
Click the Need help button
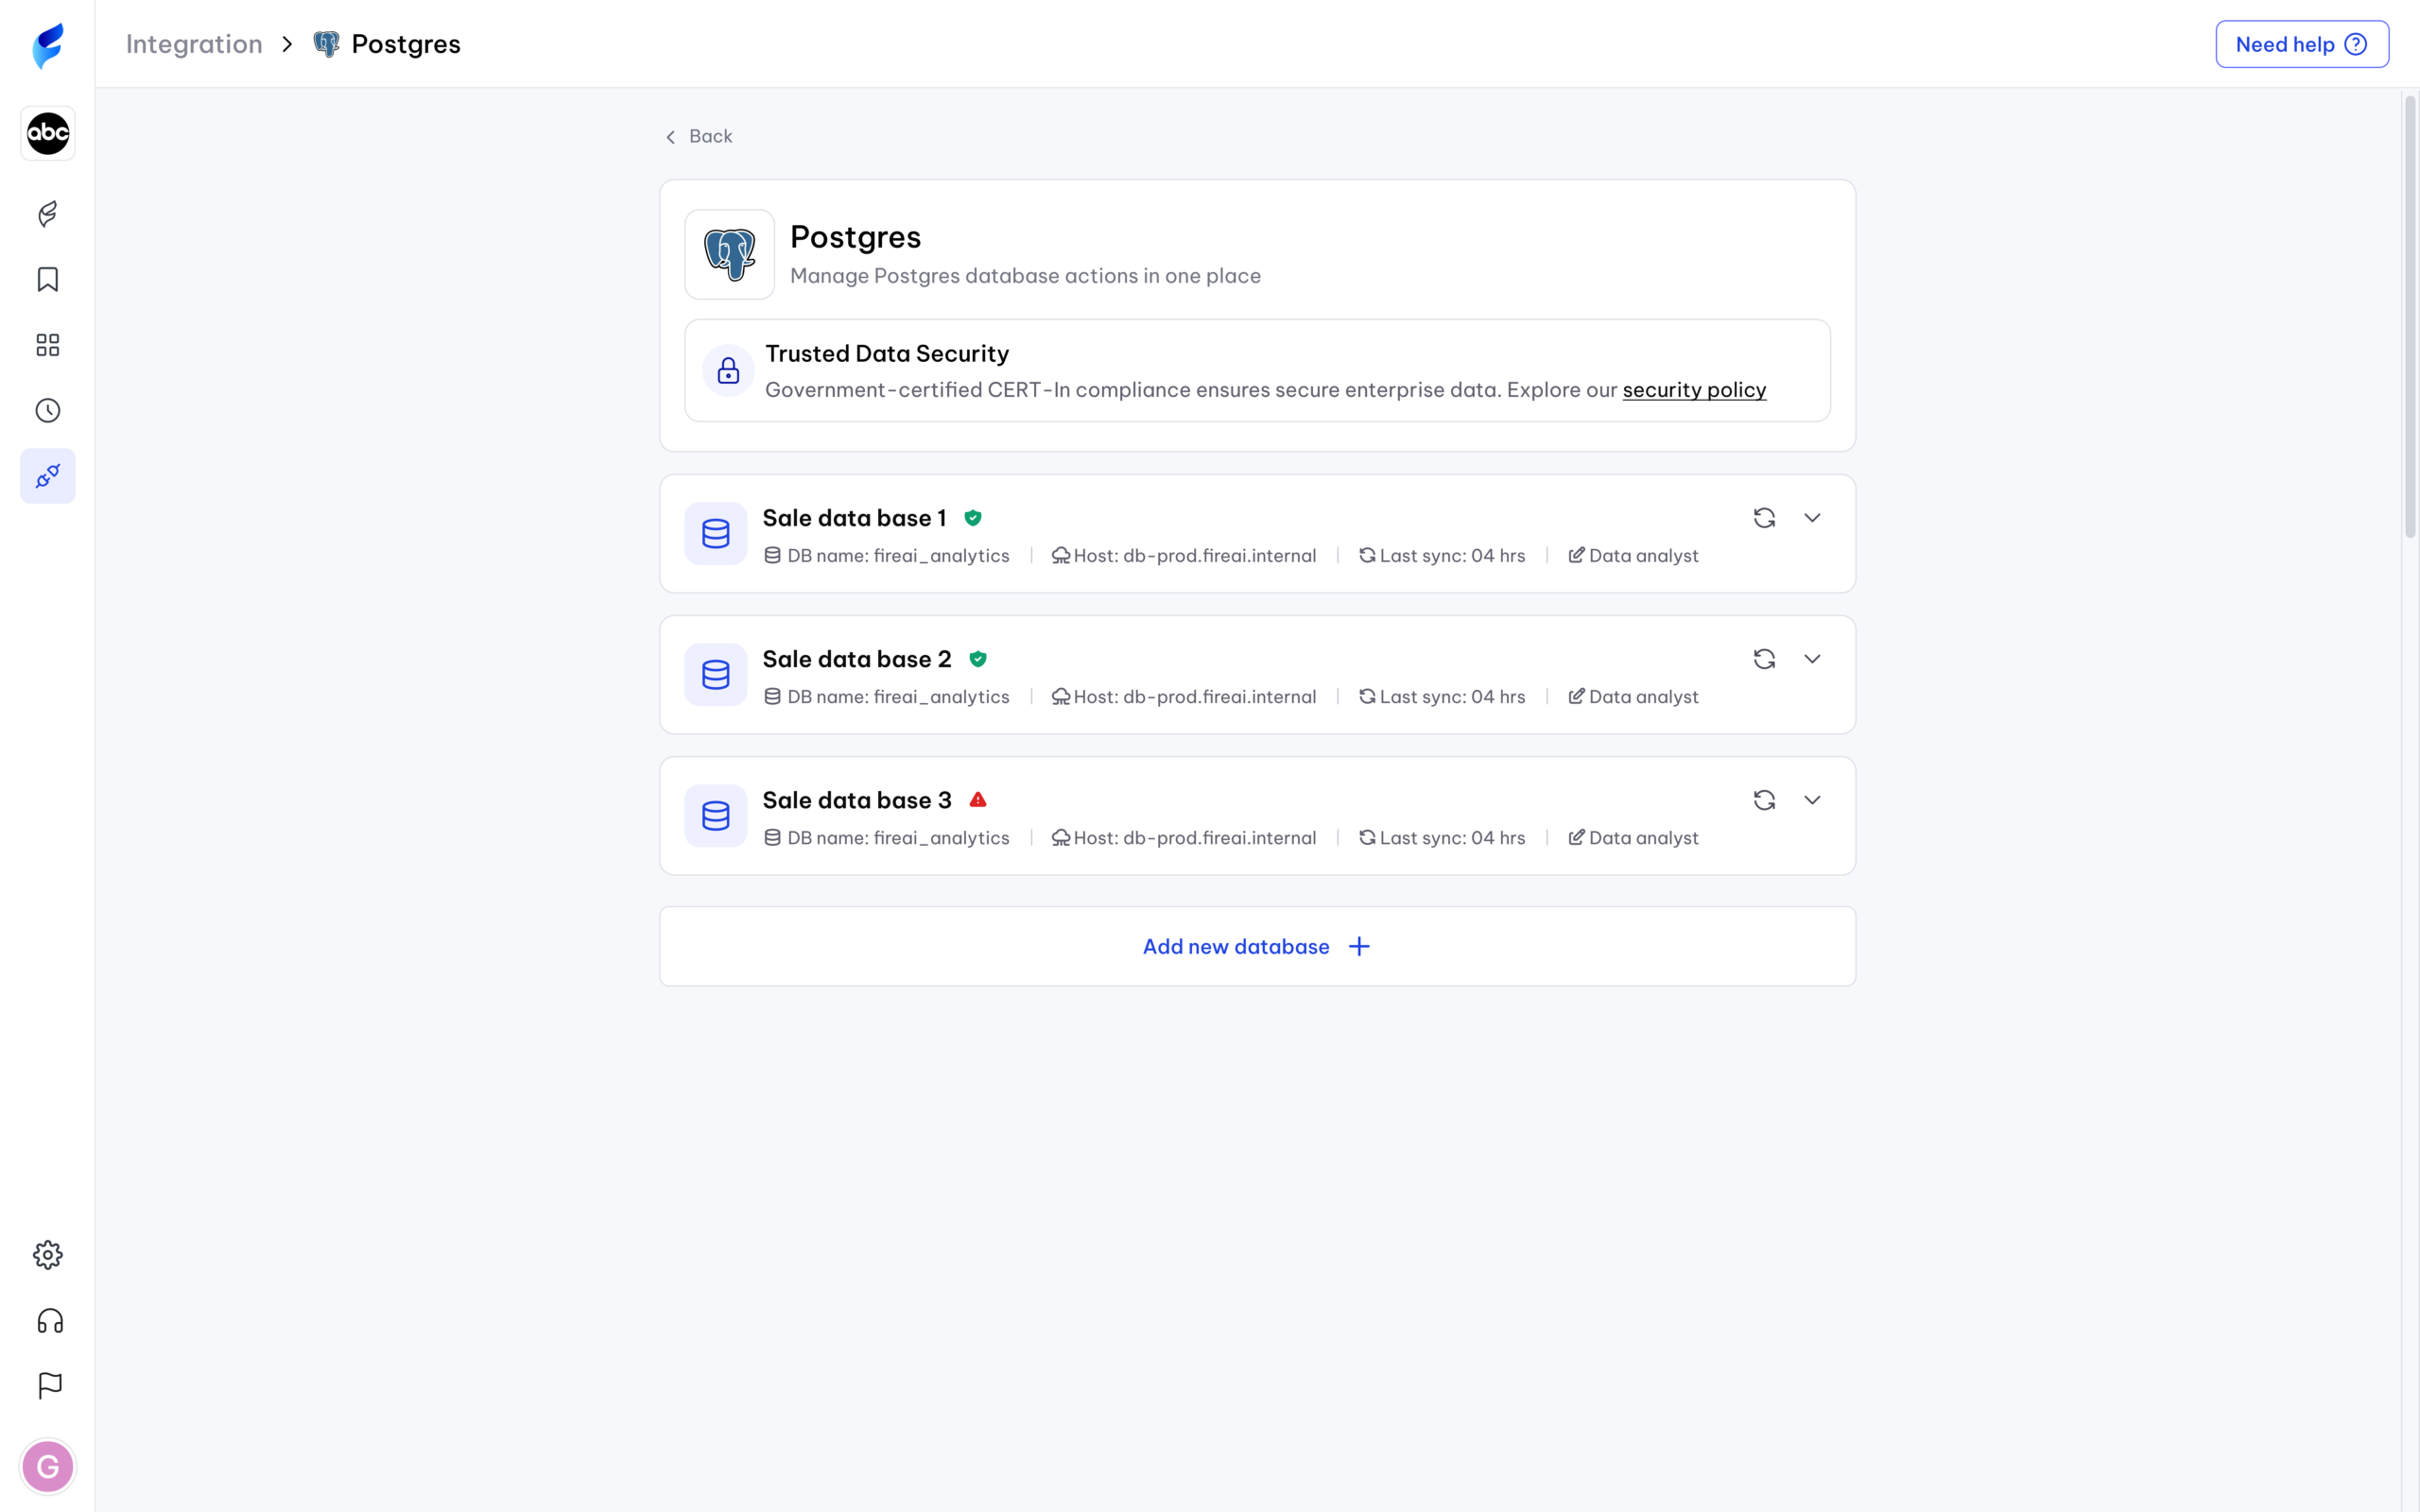point(2301,44)
